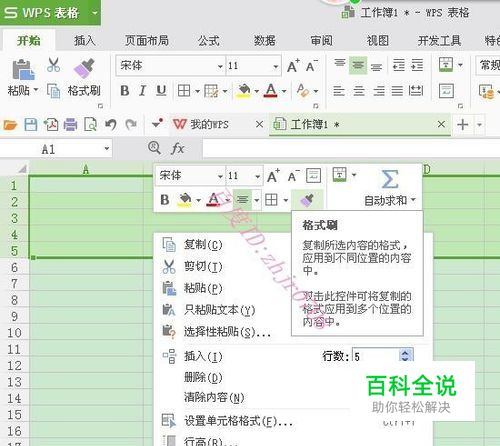Screen dimensions: 500x446
Task: Select row 10 header
Action: pos(15,333)
